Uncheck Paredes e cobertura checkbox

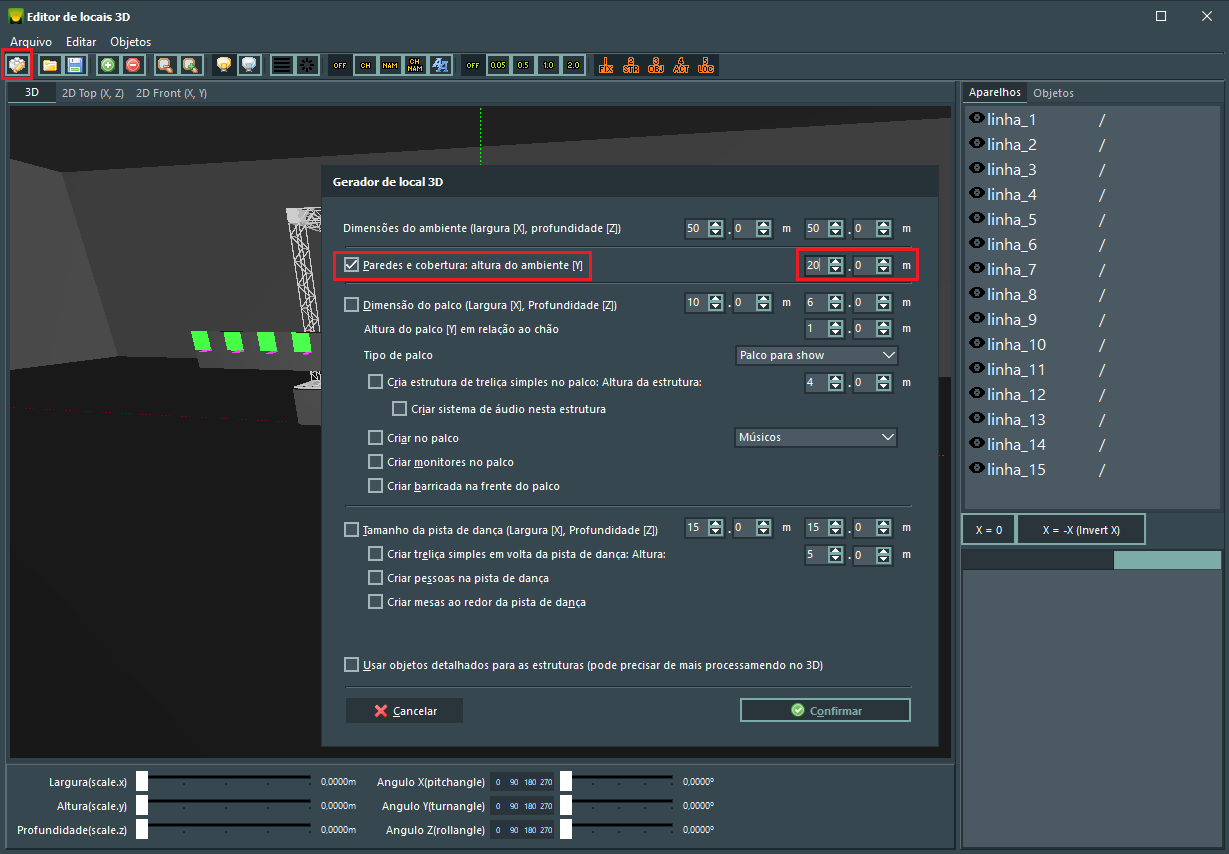tap(351, 265)
